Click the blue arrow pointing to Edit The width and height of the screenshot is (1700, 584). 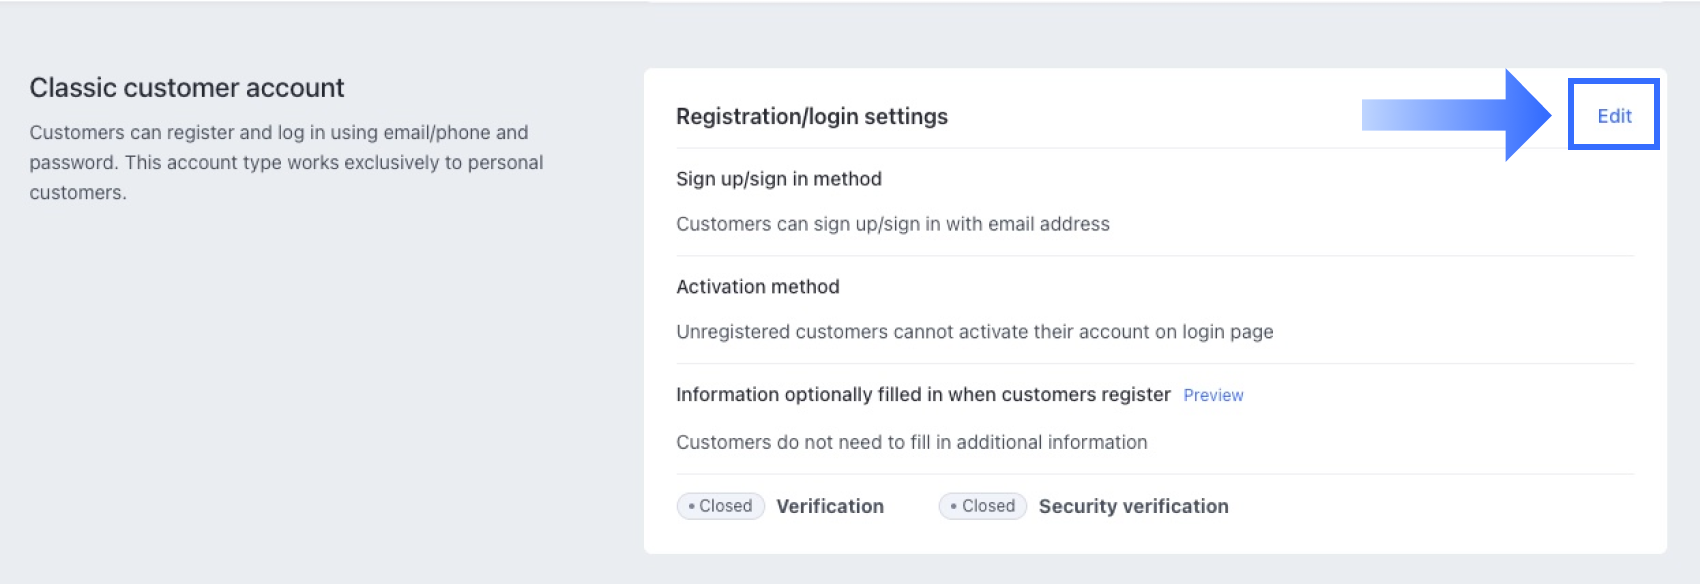click(1455, 115)
